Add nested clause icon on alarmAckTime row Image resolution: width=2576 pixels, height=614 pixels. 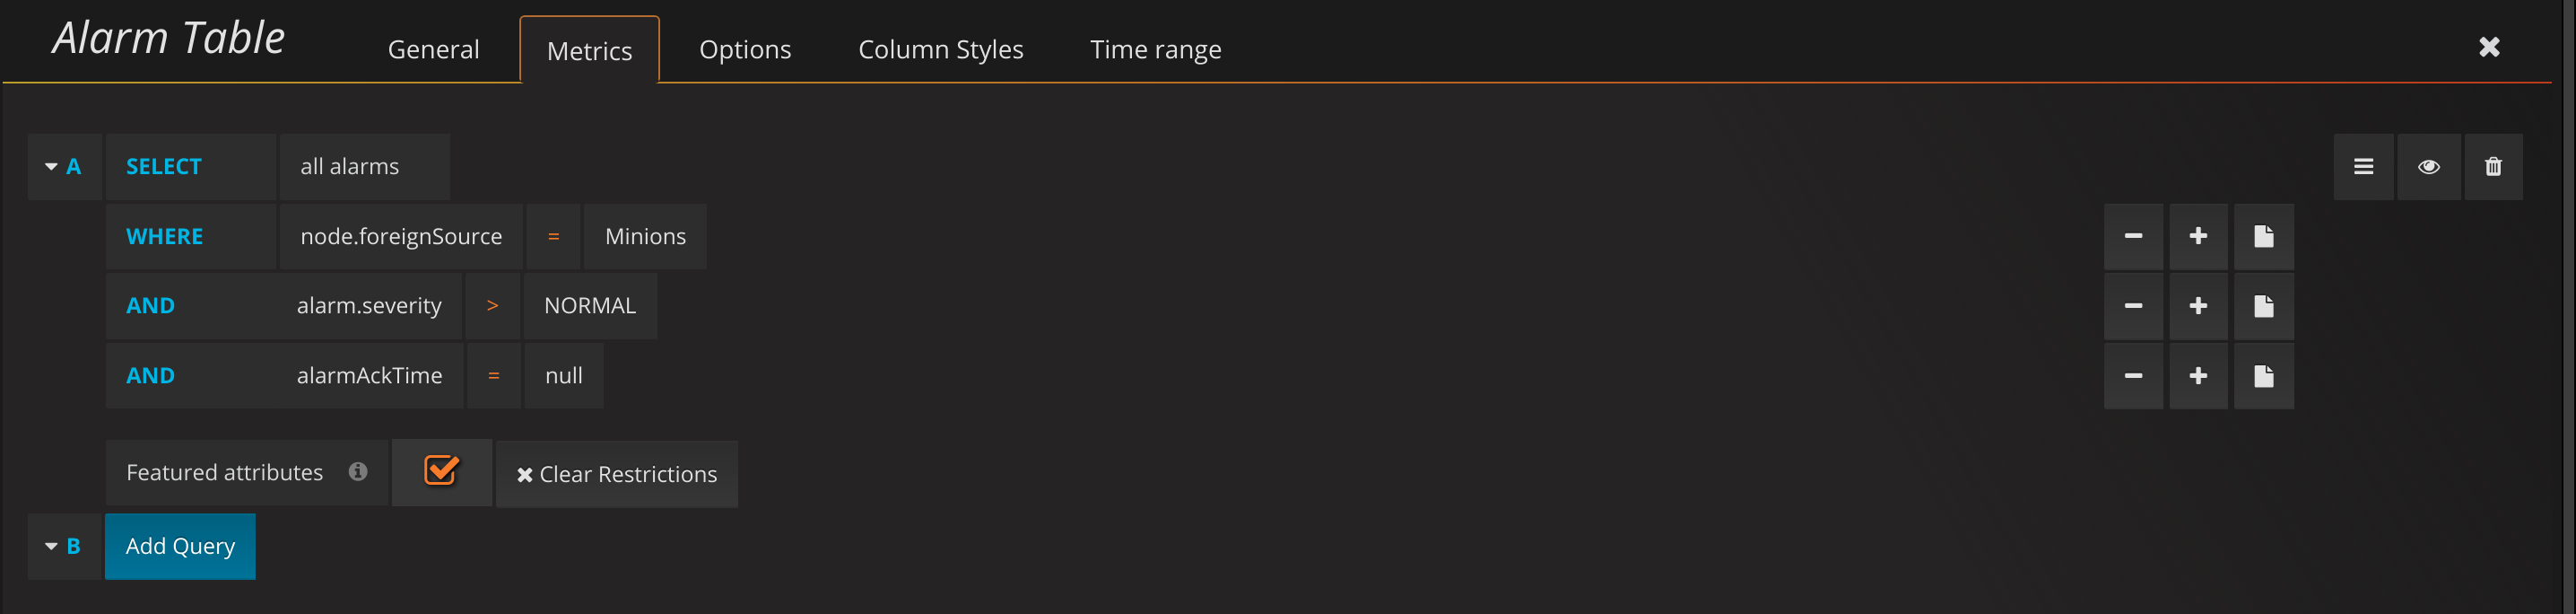coord(2264,376)
